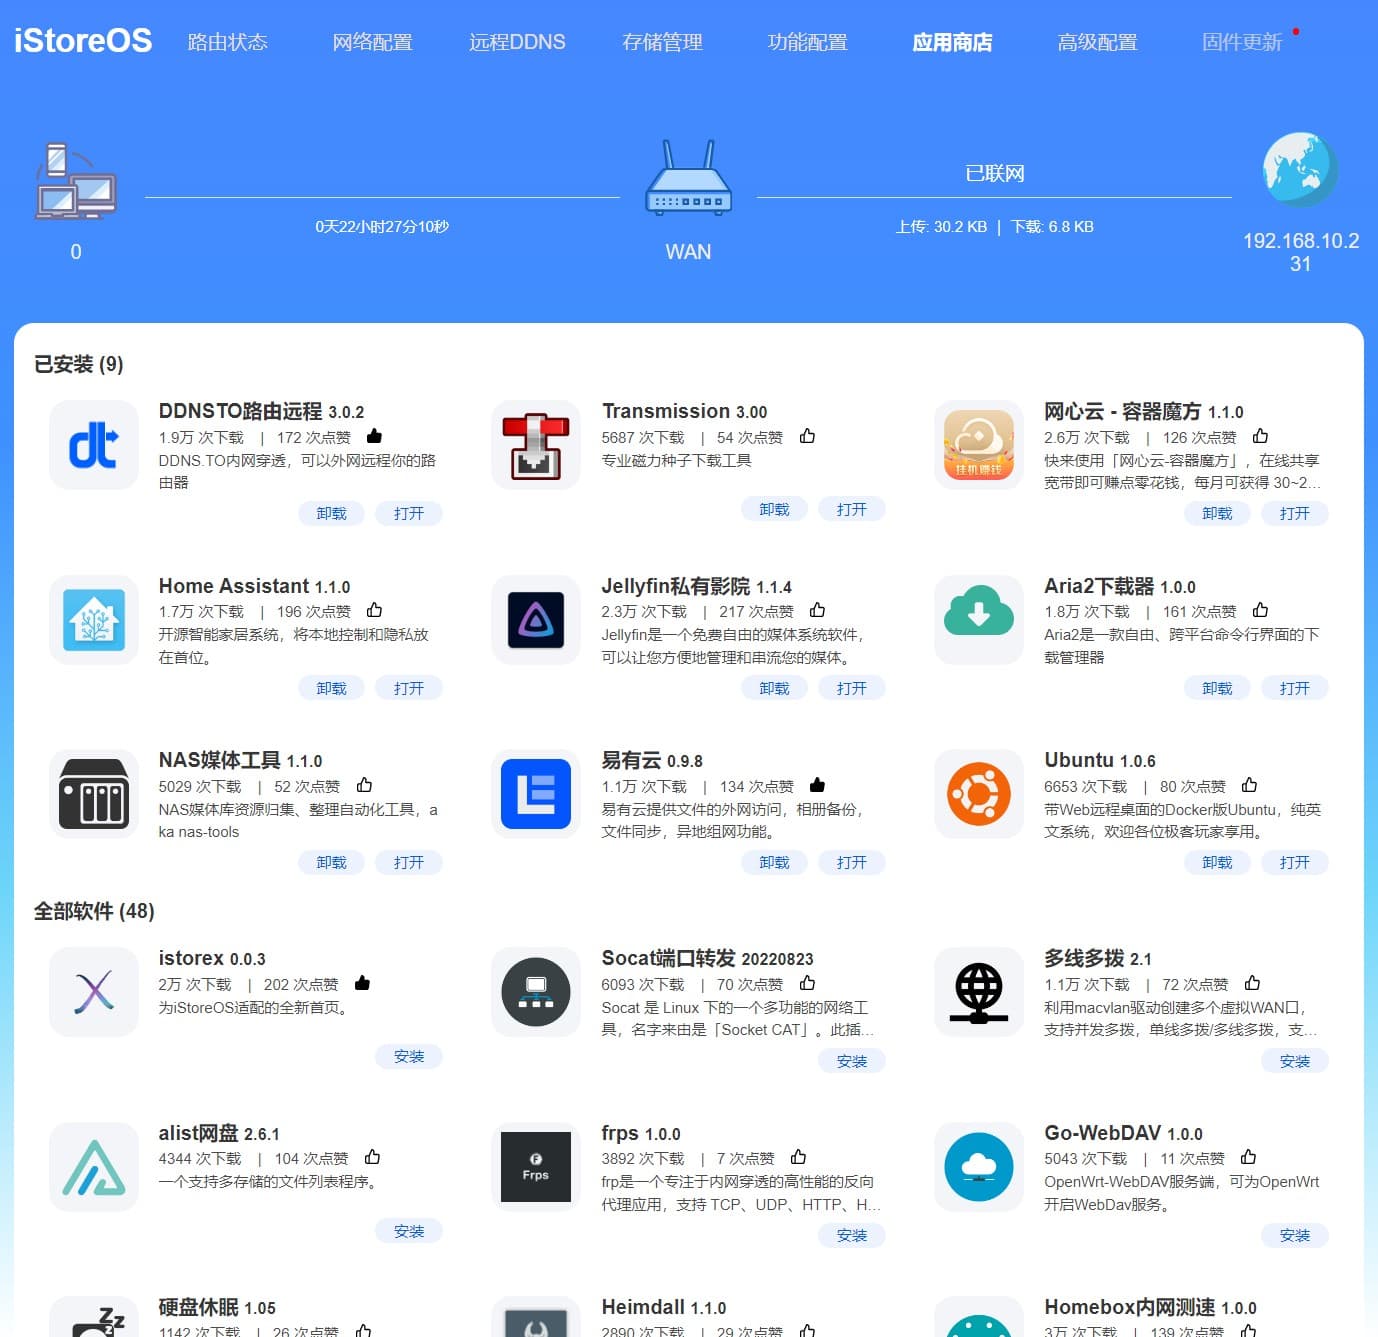The width and height of the screenshot is (1378, 1337).
Task: Install the alist网盘 application
Action: pyautogui.click(x=409, y=1231)
